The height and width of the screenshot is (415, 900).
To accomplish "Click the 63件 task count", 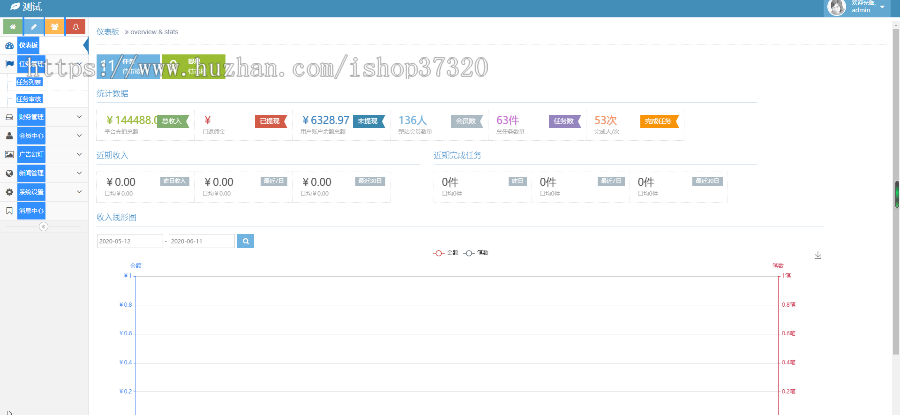I will [507, 120].
